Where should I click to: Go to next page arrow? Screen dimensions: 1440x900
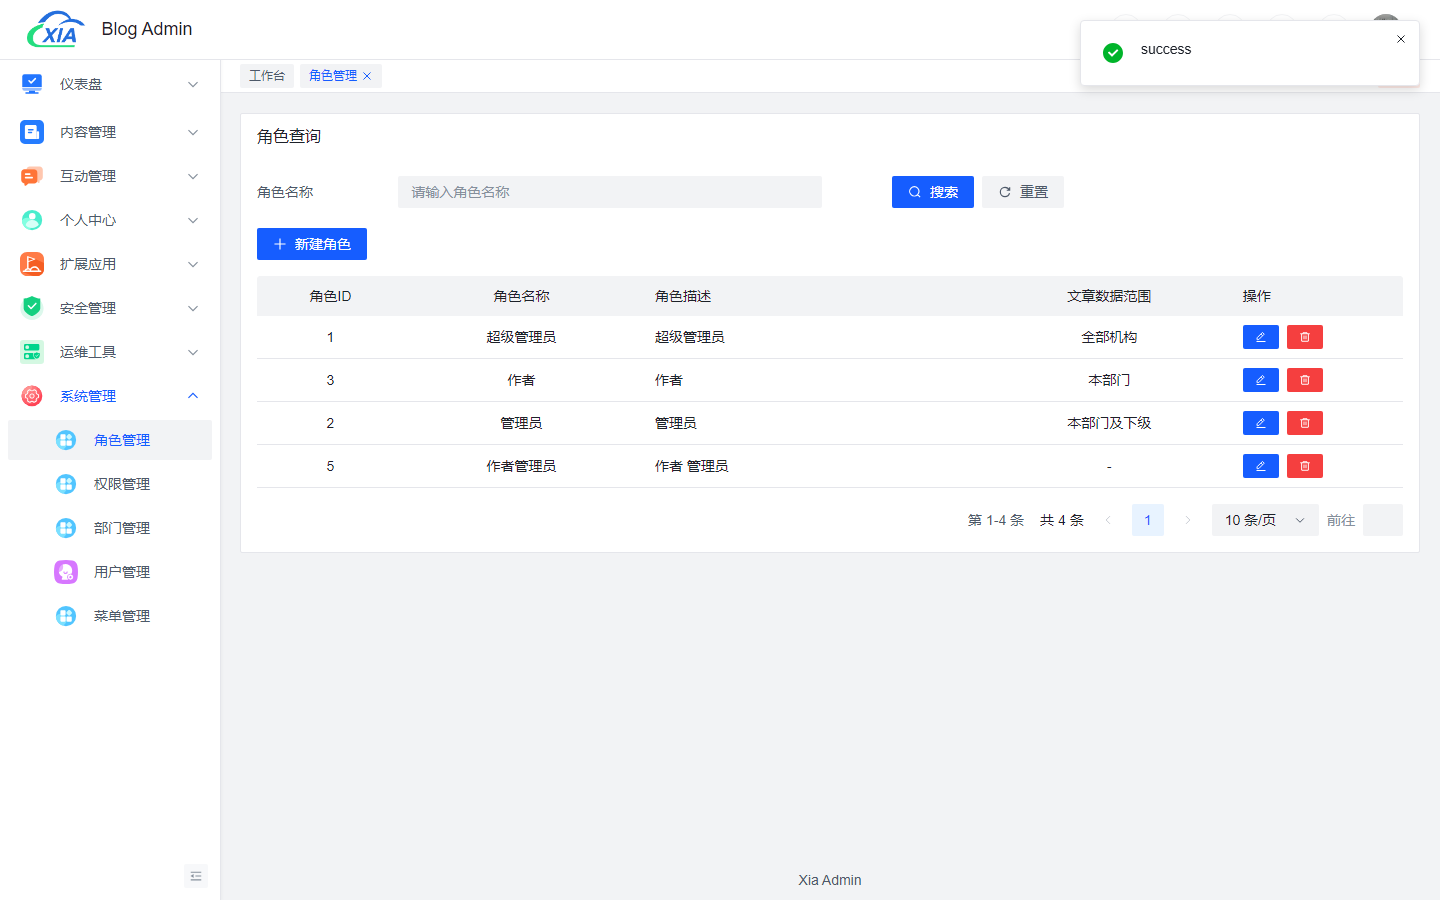[x=1188, y=520]
